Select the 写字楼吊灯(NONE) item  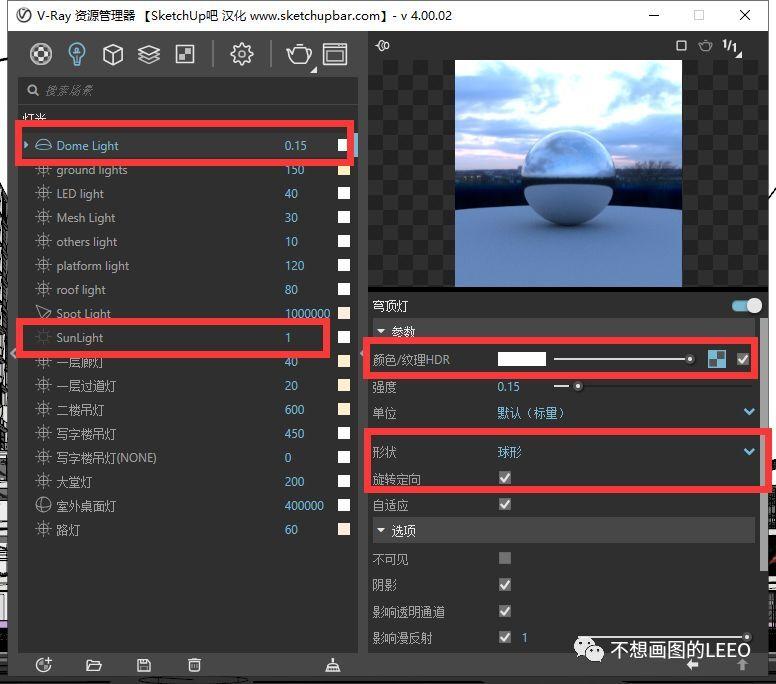(x=106, y=457)
